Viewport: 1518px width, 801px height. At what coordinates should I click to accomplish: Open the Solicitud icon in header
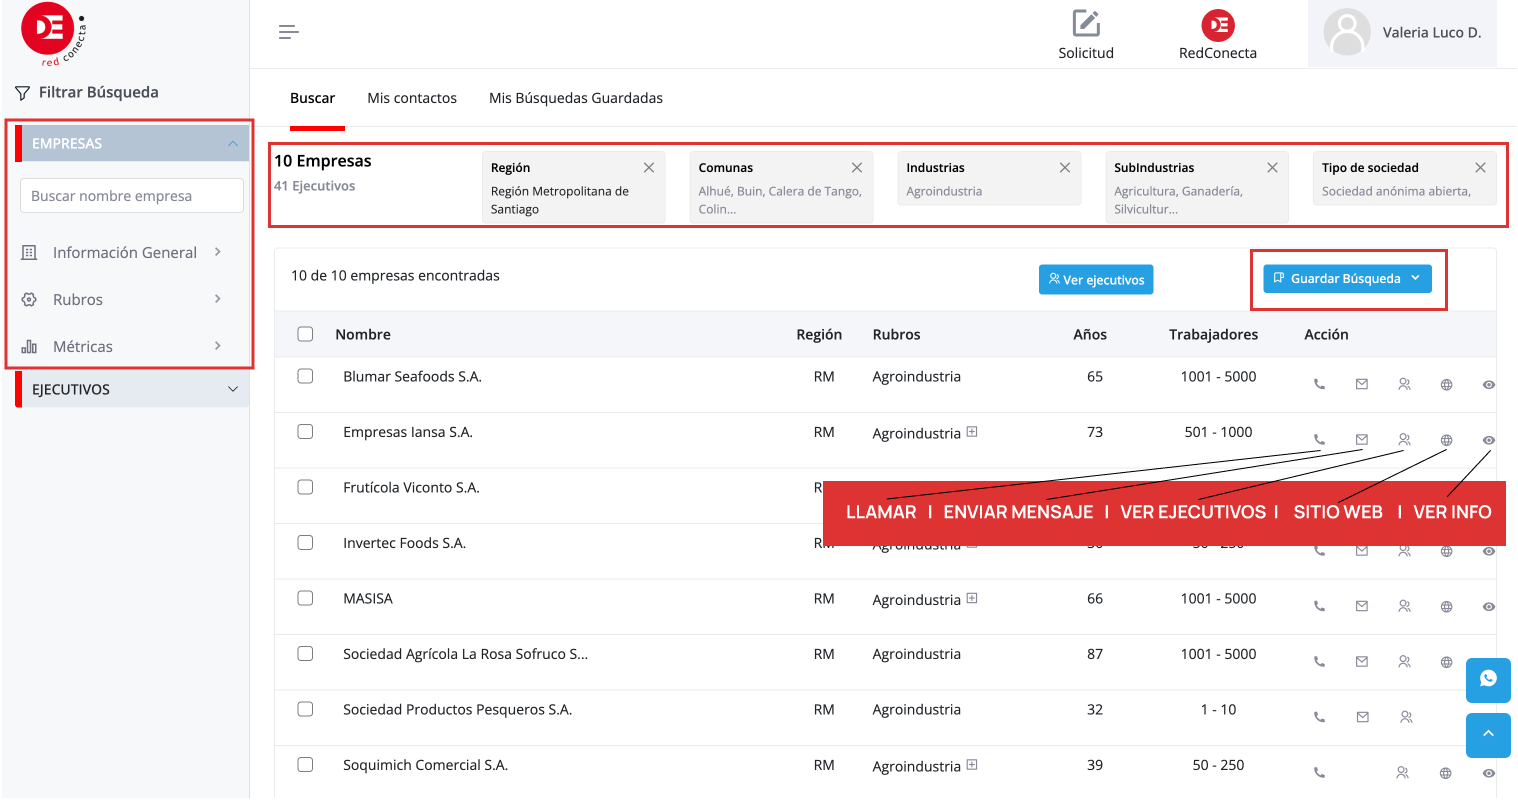pyautogui.click(x=1086, y=24)
